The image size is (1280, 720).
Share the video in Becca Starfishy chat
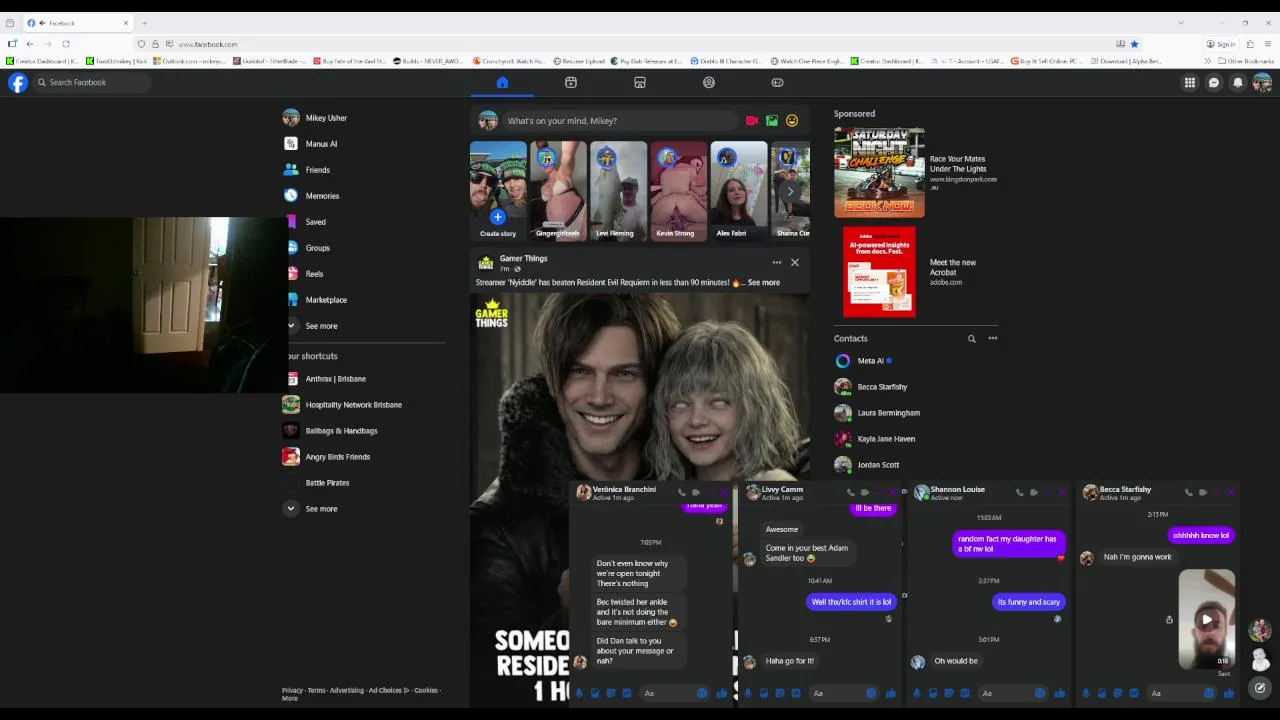[x=1169, y=620]
